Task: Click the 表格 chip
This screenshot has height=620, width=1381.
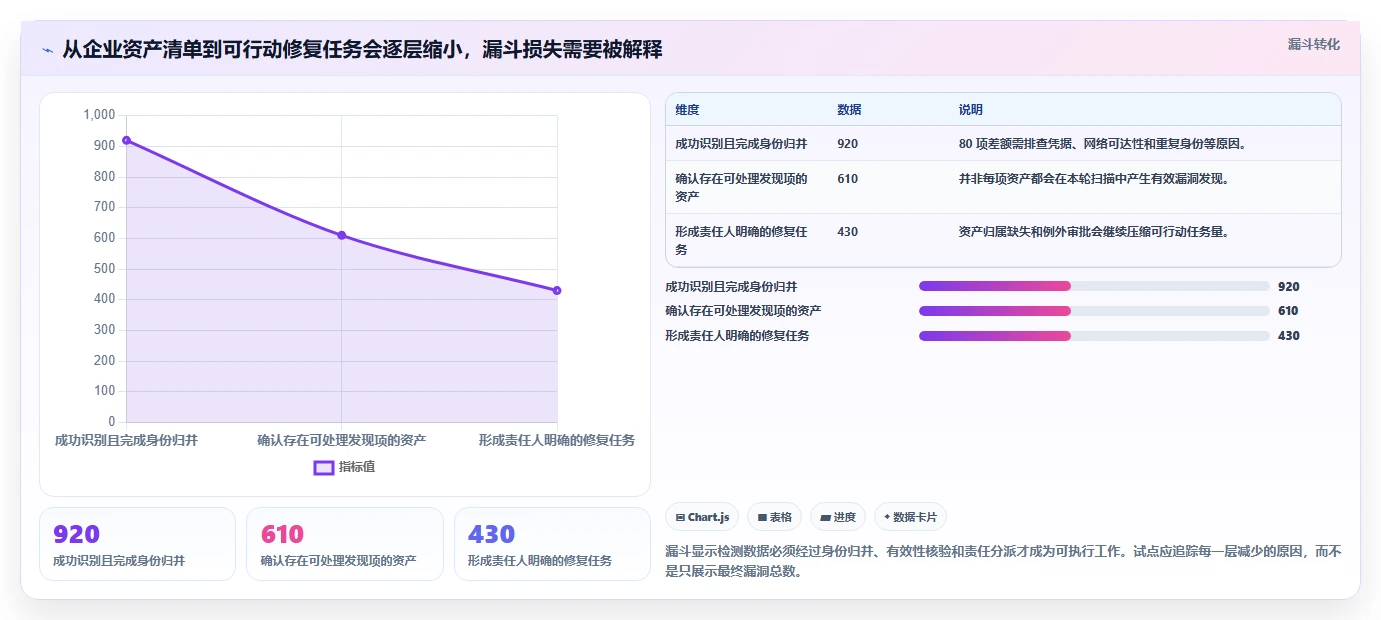Action: coord(775,517)
